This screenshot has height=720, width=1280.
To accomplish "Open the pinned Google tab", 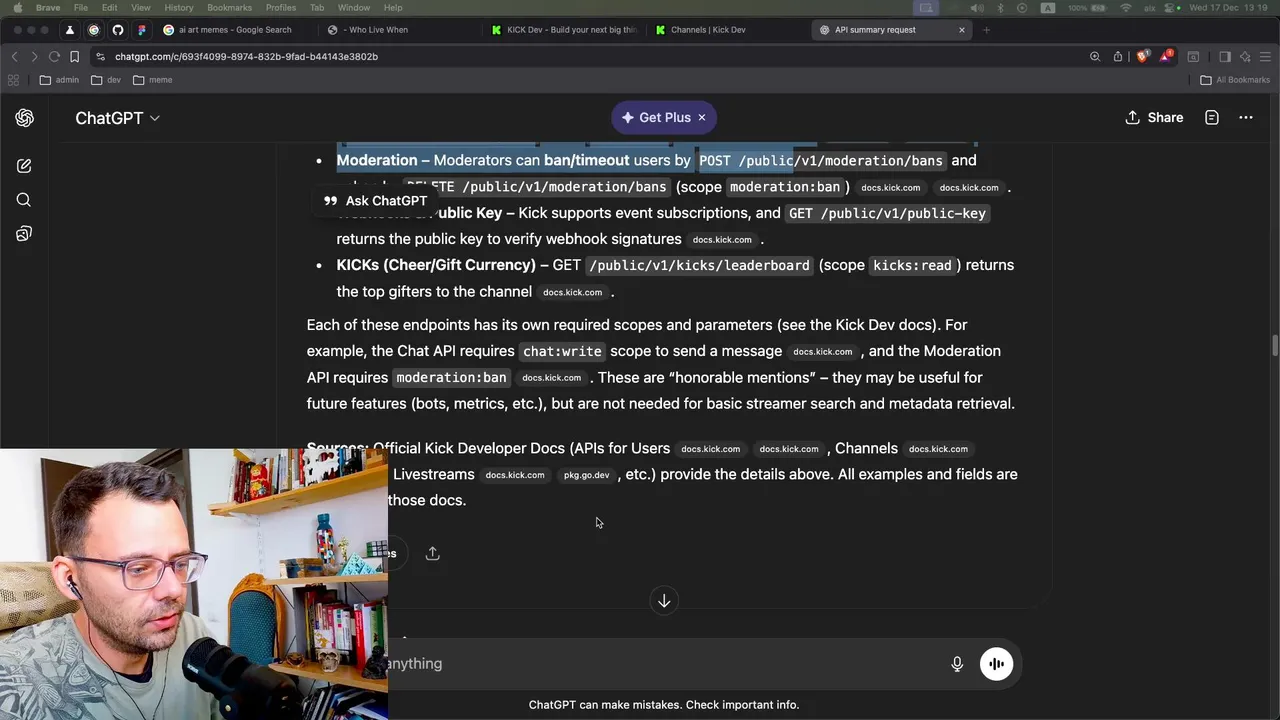I will click(94, 30).
